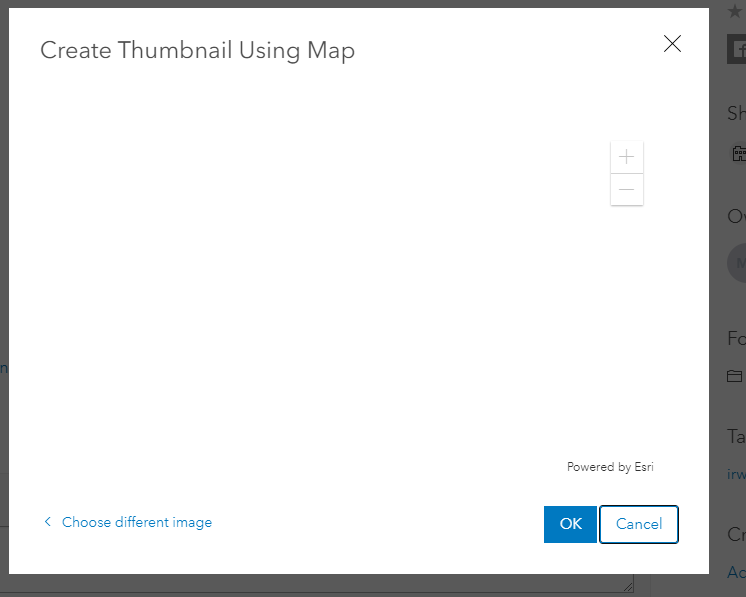Open the blue "Ac" link at bottom right
Image resolution: width=746 pixels, height=597 pixels.
(736, 572)
